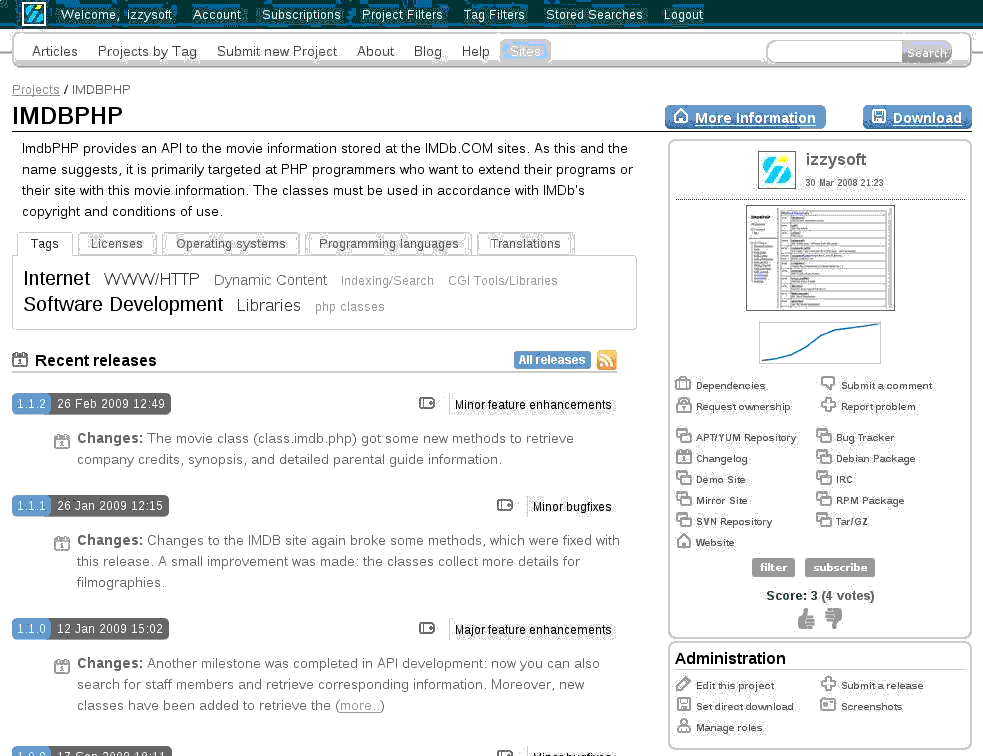Click the Internet tag
This screenshot has height=756, width=983.
pos(56,278)
